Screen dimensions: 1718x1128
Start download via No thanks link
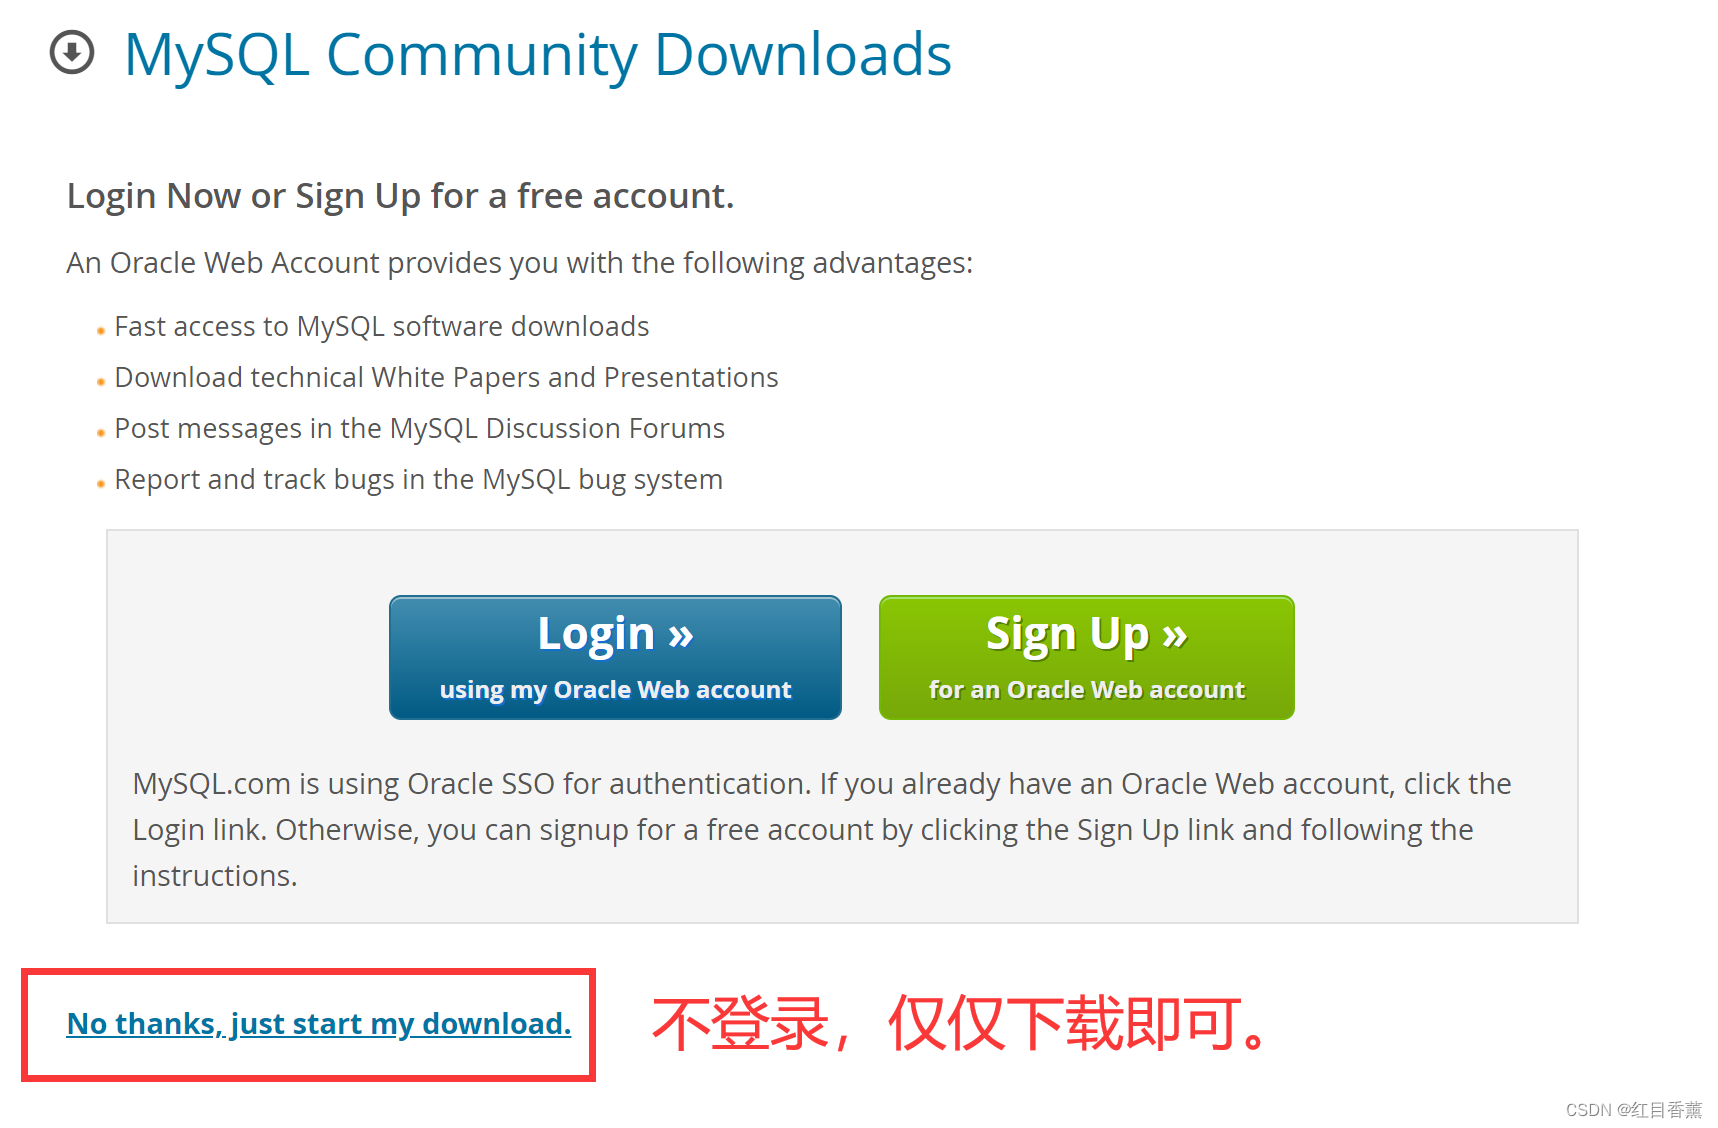[x=319, y=1024]
